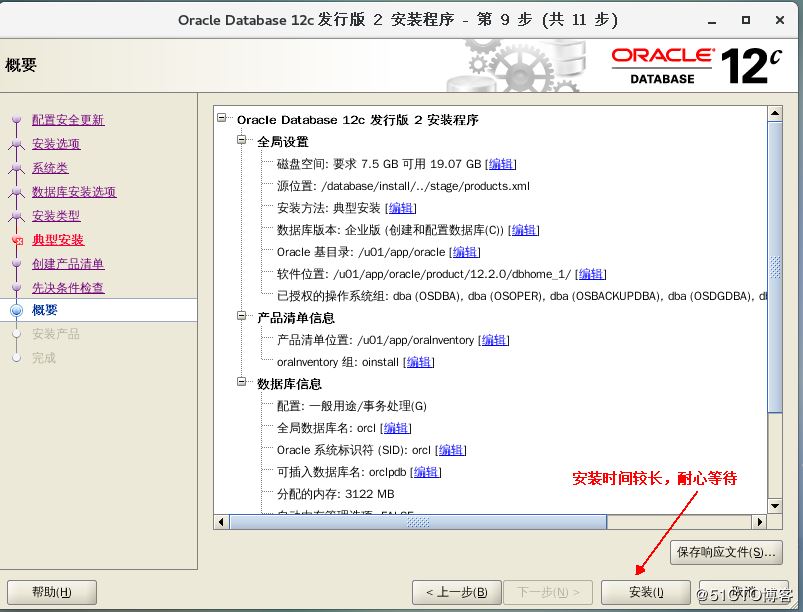The width and height of the screenshot is (803, 612).
Task: Collapse the 全局设置 tree node
Action: tap(242, 141)
